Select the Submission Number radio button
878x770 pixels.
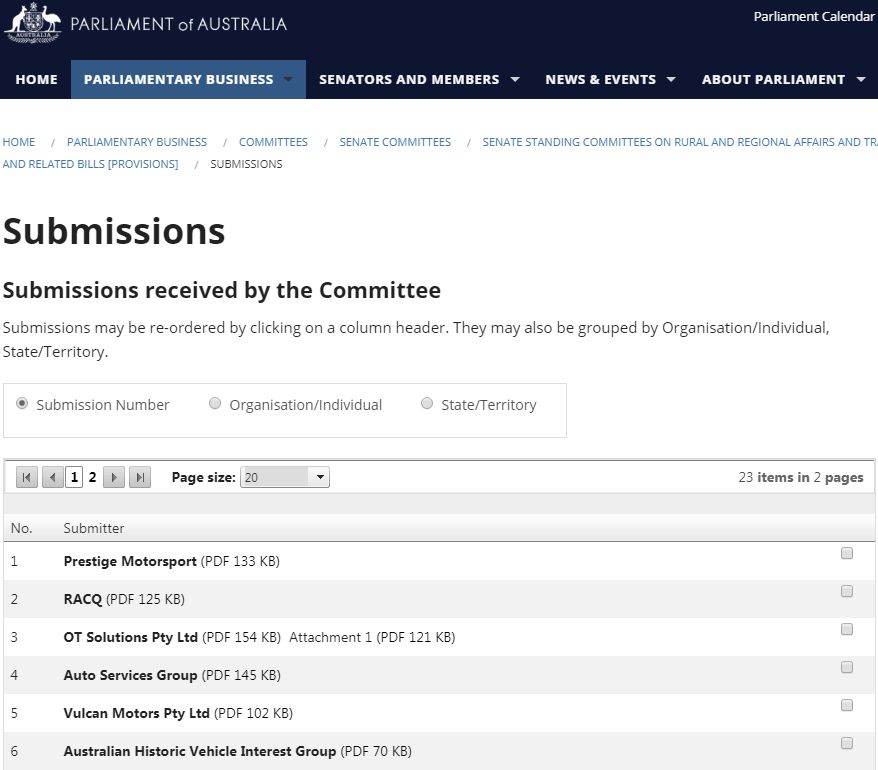click(22, 403)
